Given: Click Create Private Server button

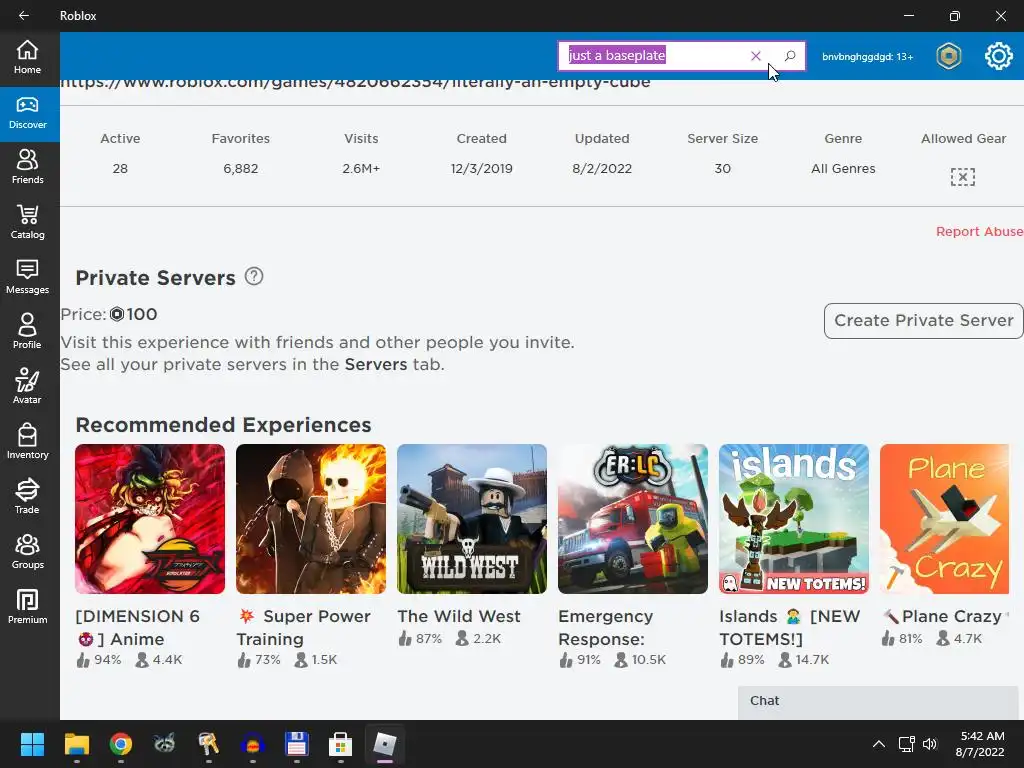Looking at the screenshot, I should click(923, 321).
